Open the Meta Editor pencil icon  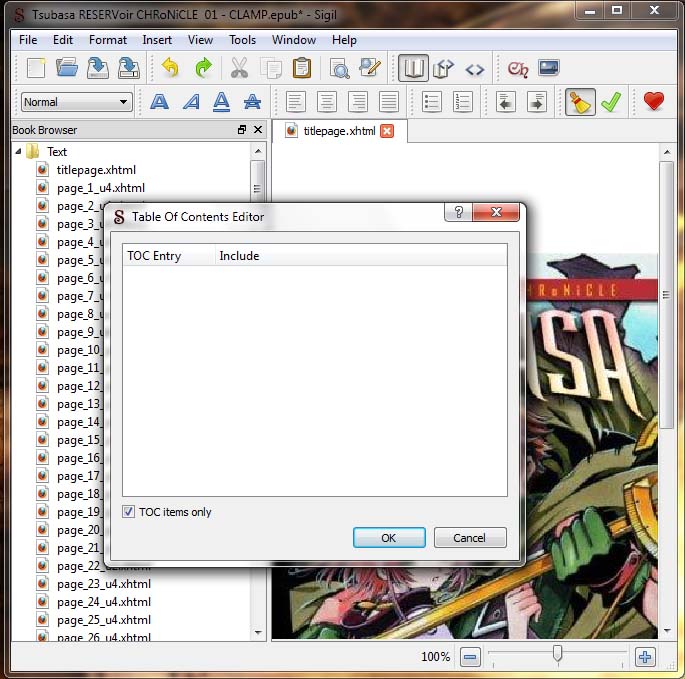tap(370, 68)
